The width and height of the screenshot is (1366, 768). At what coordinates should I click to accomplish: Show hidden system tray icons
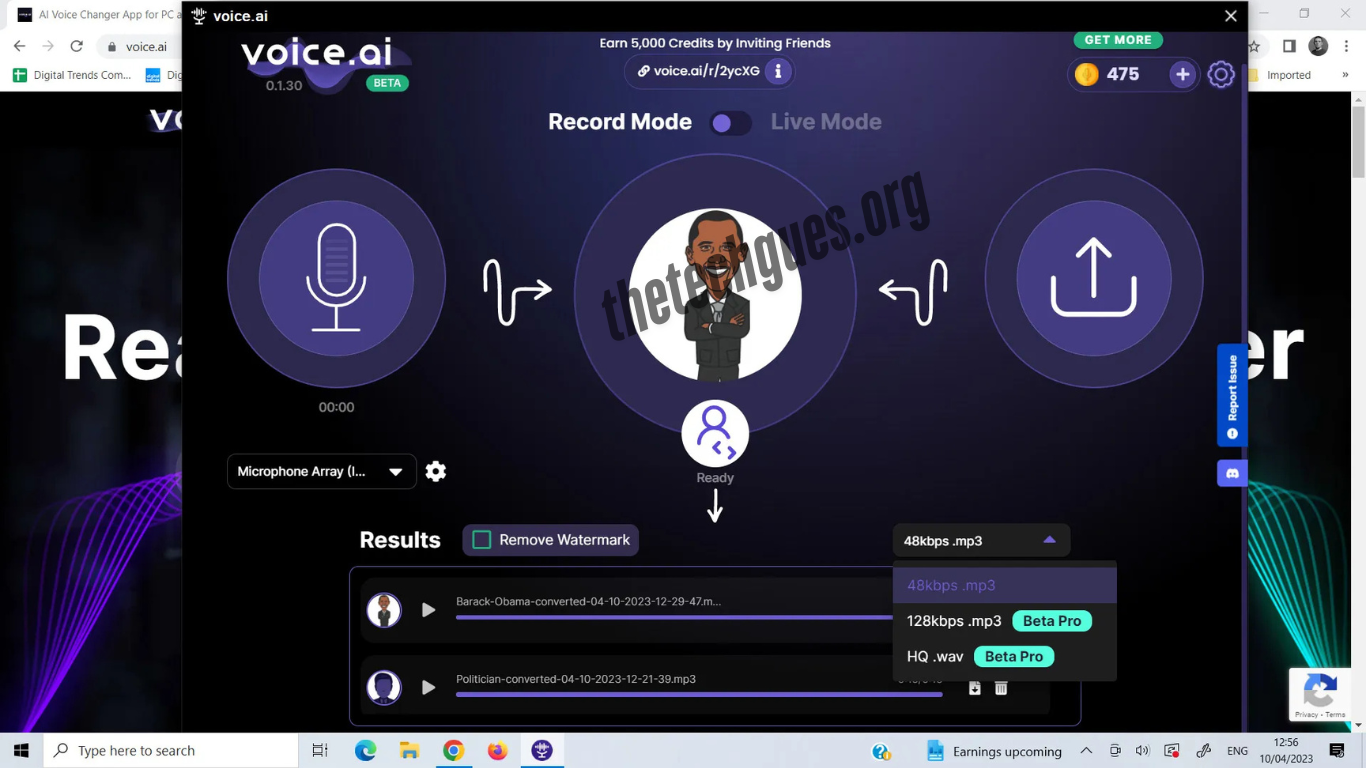point(1086,751)
